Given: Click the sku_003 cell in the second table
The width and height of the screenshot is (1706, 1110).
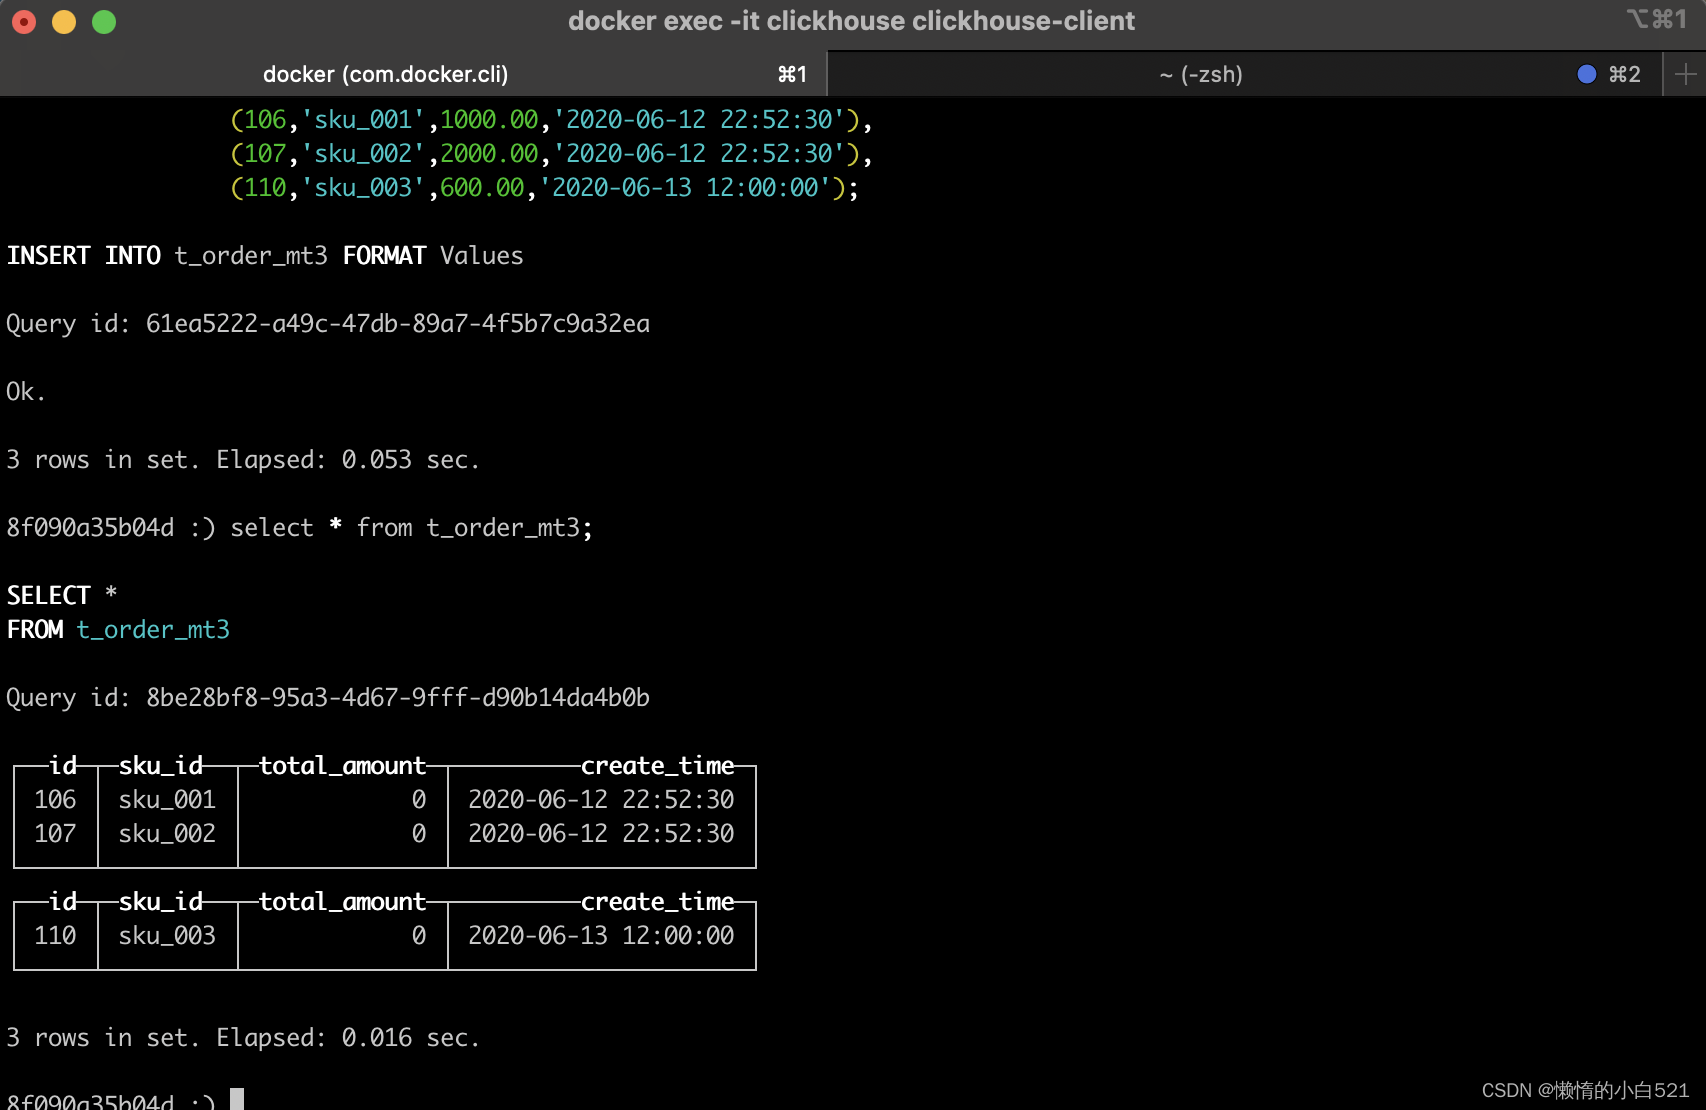Looking at the screenshot, I should [167, 936].
